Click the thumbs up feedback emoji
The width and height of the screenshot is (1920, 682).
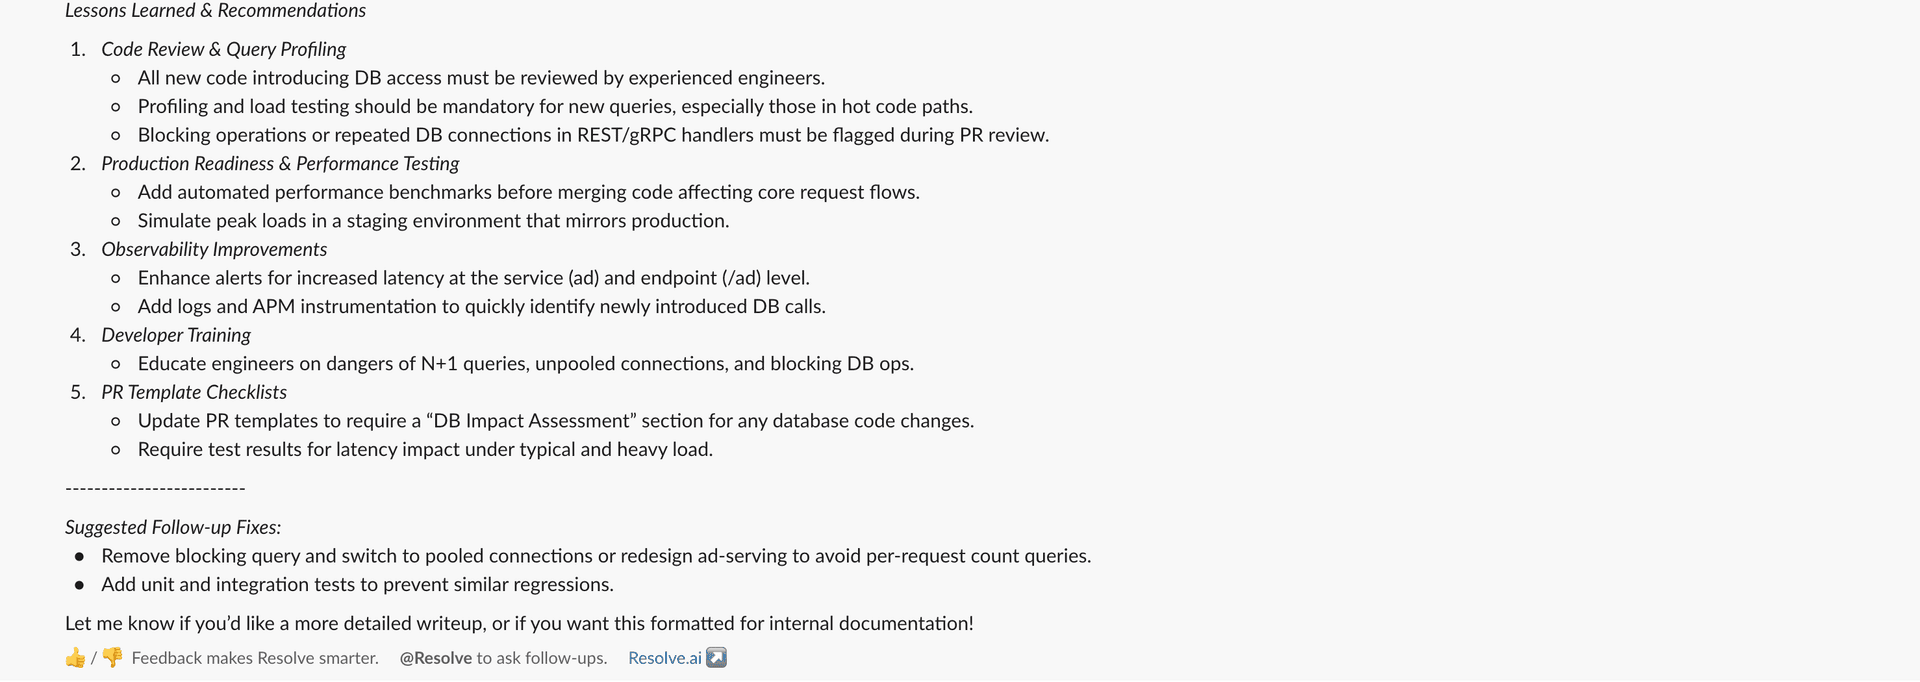(76, 658)
